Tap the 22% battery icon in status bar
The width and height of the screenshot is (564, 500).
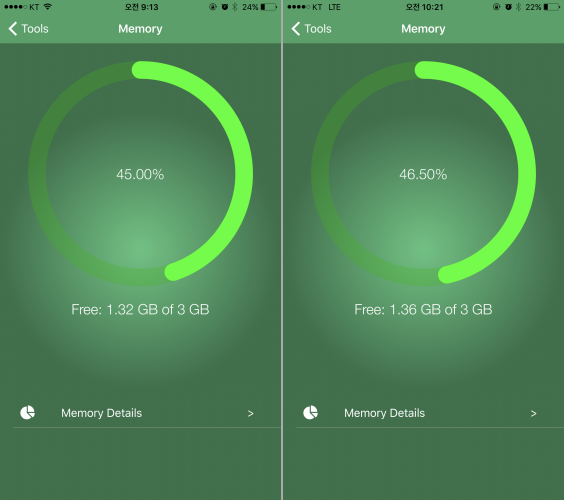tap(552, 7)
